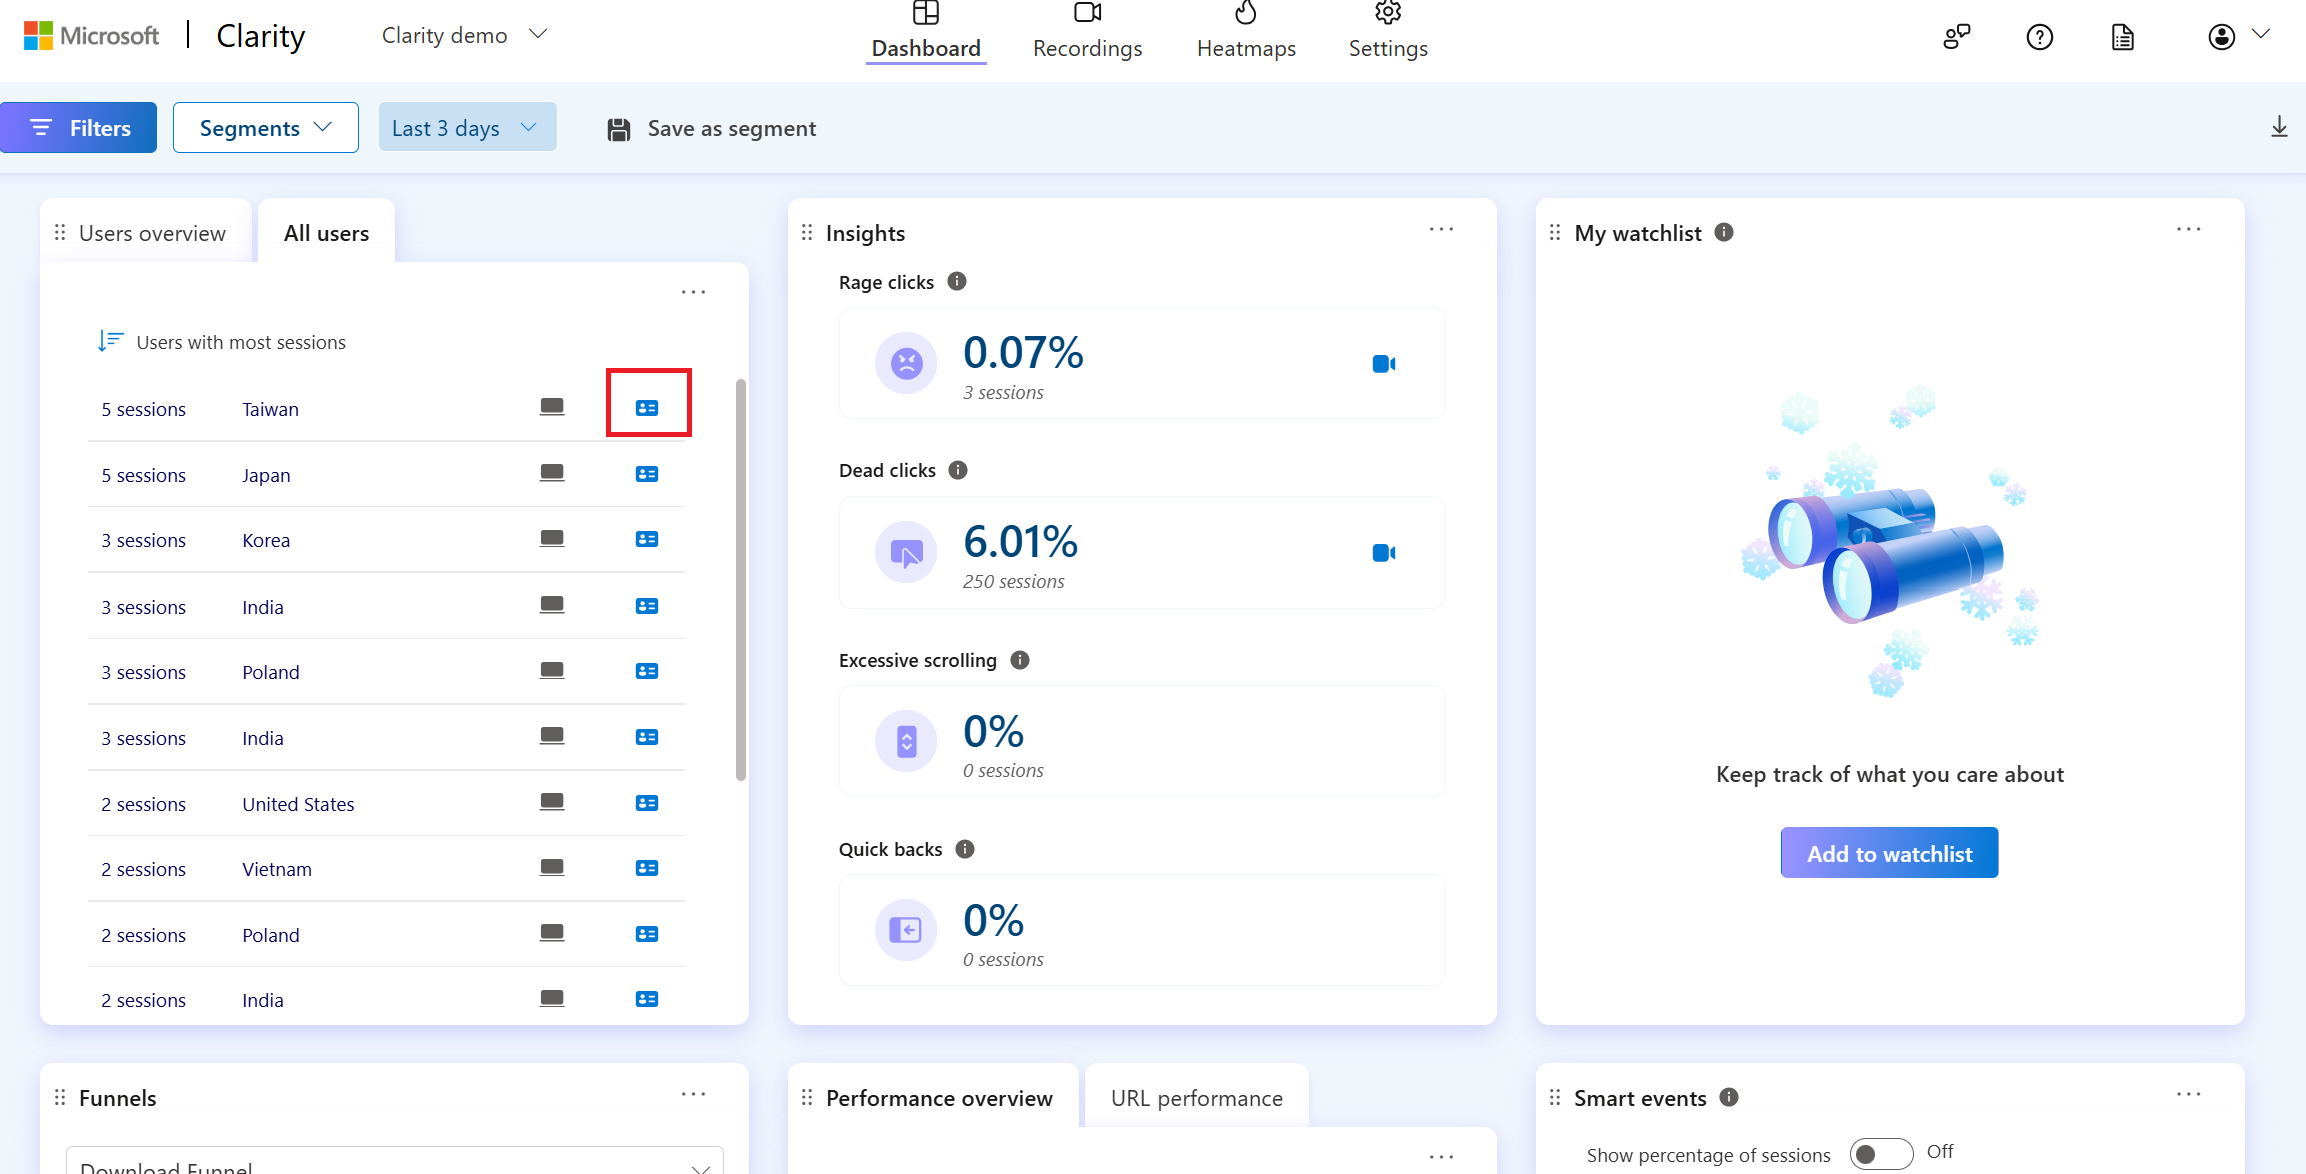This screenshot has height=1174, width=2306.
Task: Open the Segments dropdown
Action: (266, 128)
